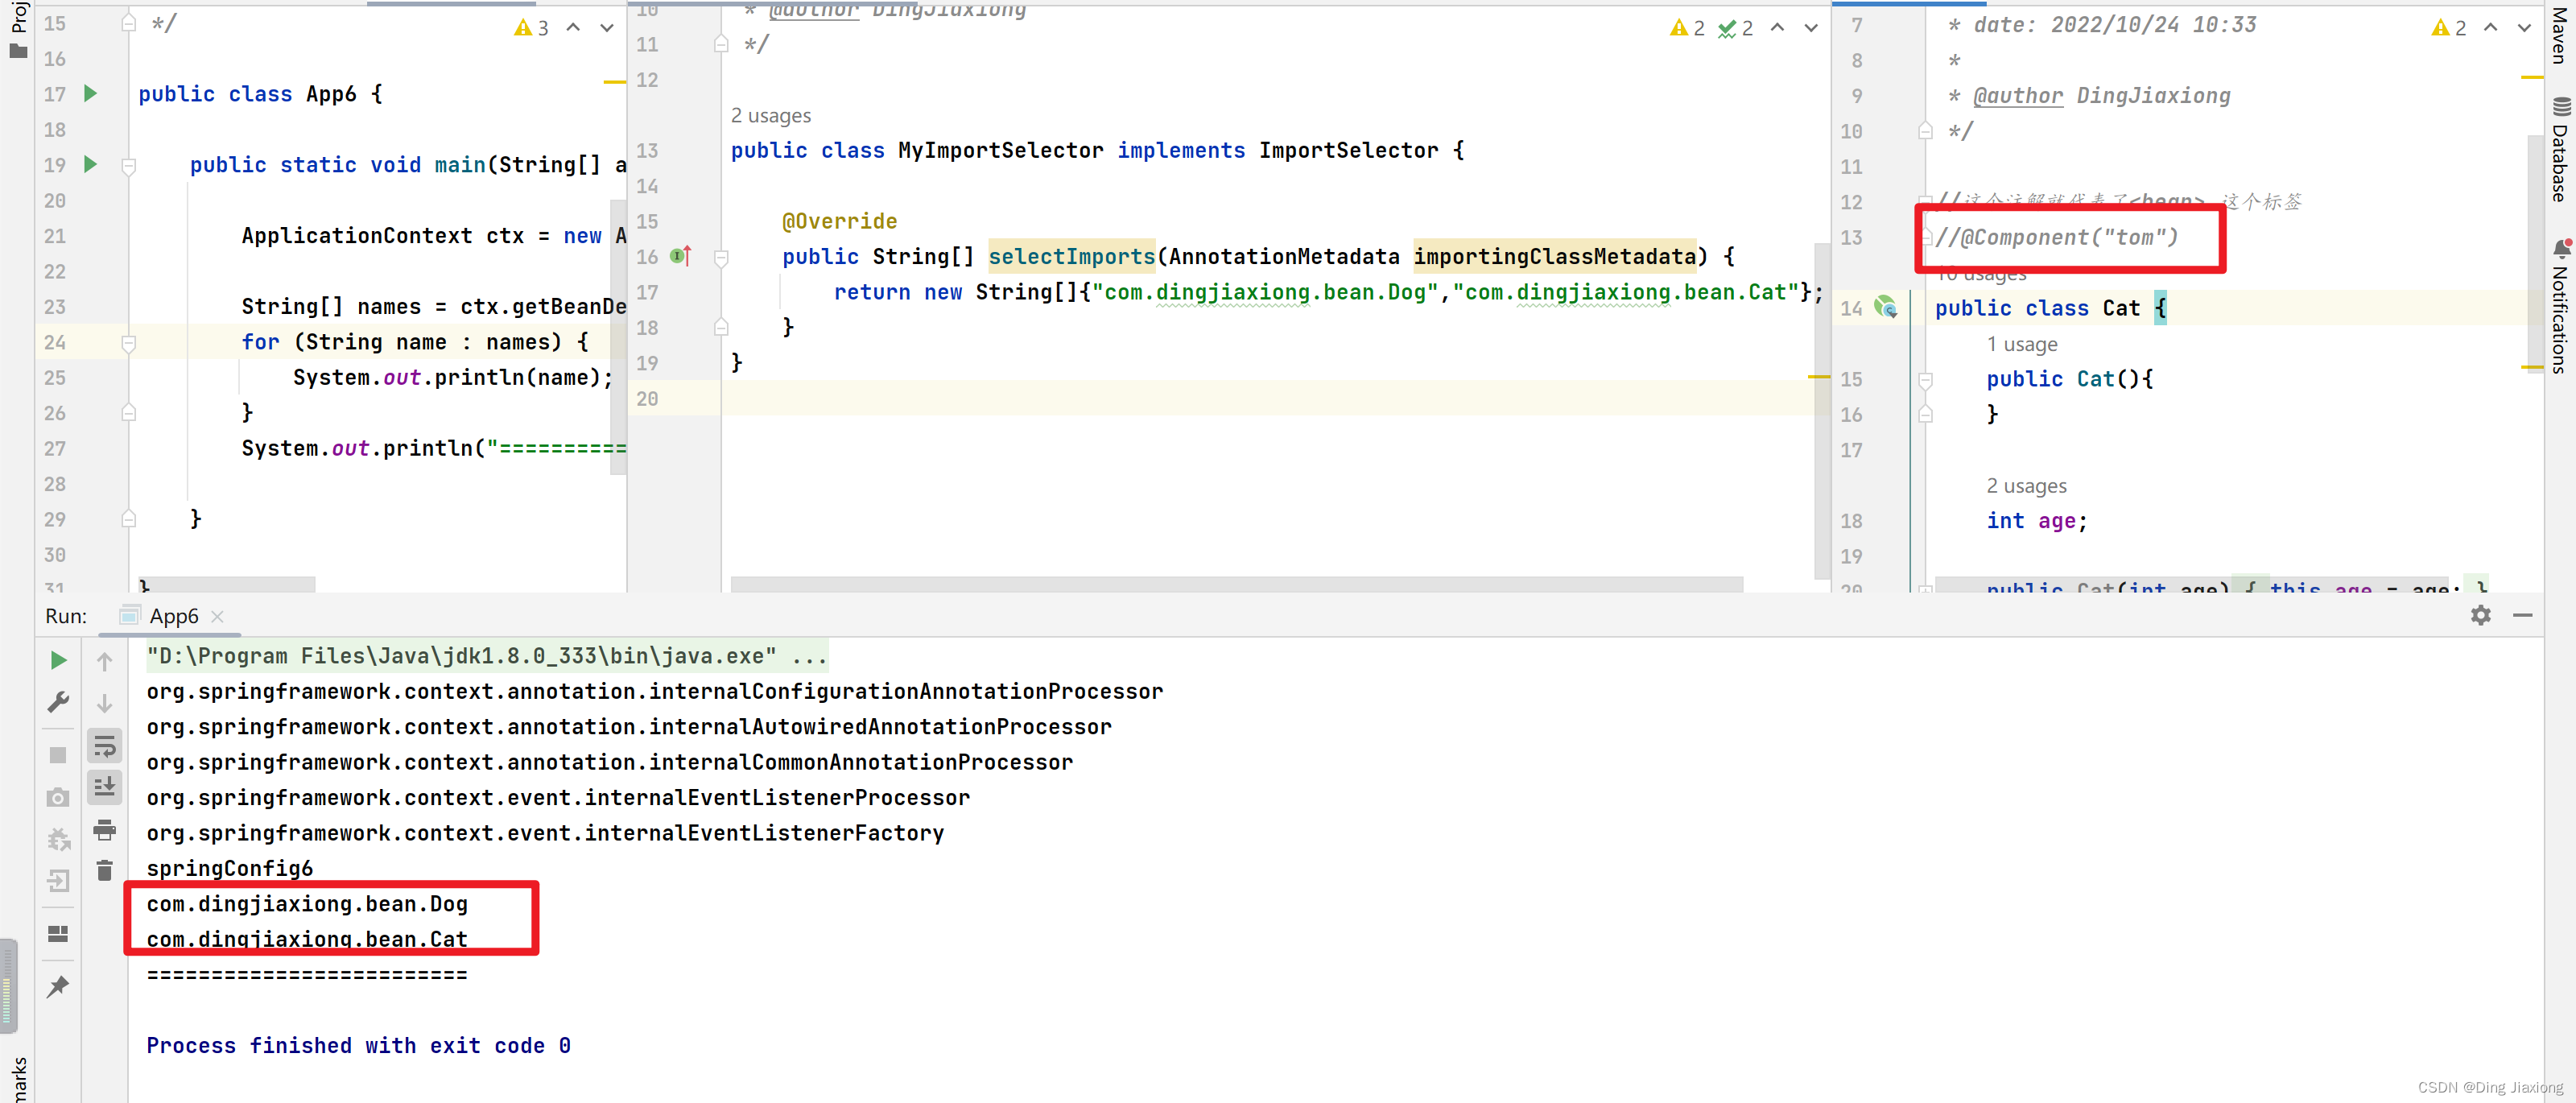Previous highlighted error in MyImportSelector editor
The width and height of the screenshot is (2576, 1103).
tap(1777, 28)
